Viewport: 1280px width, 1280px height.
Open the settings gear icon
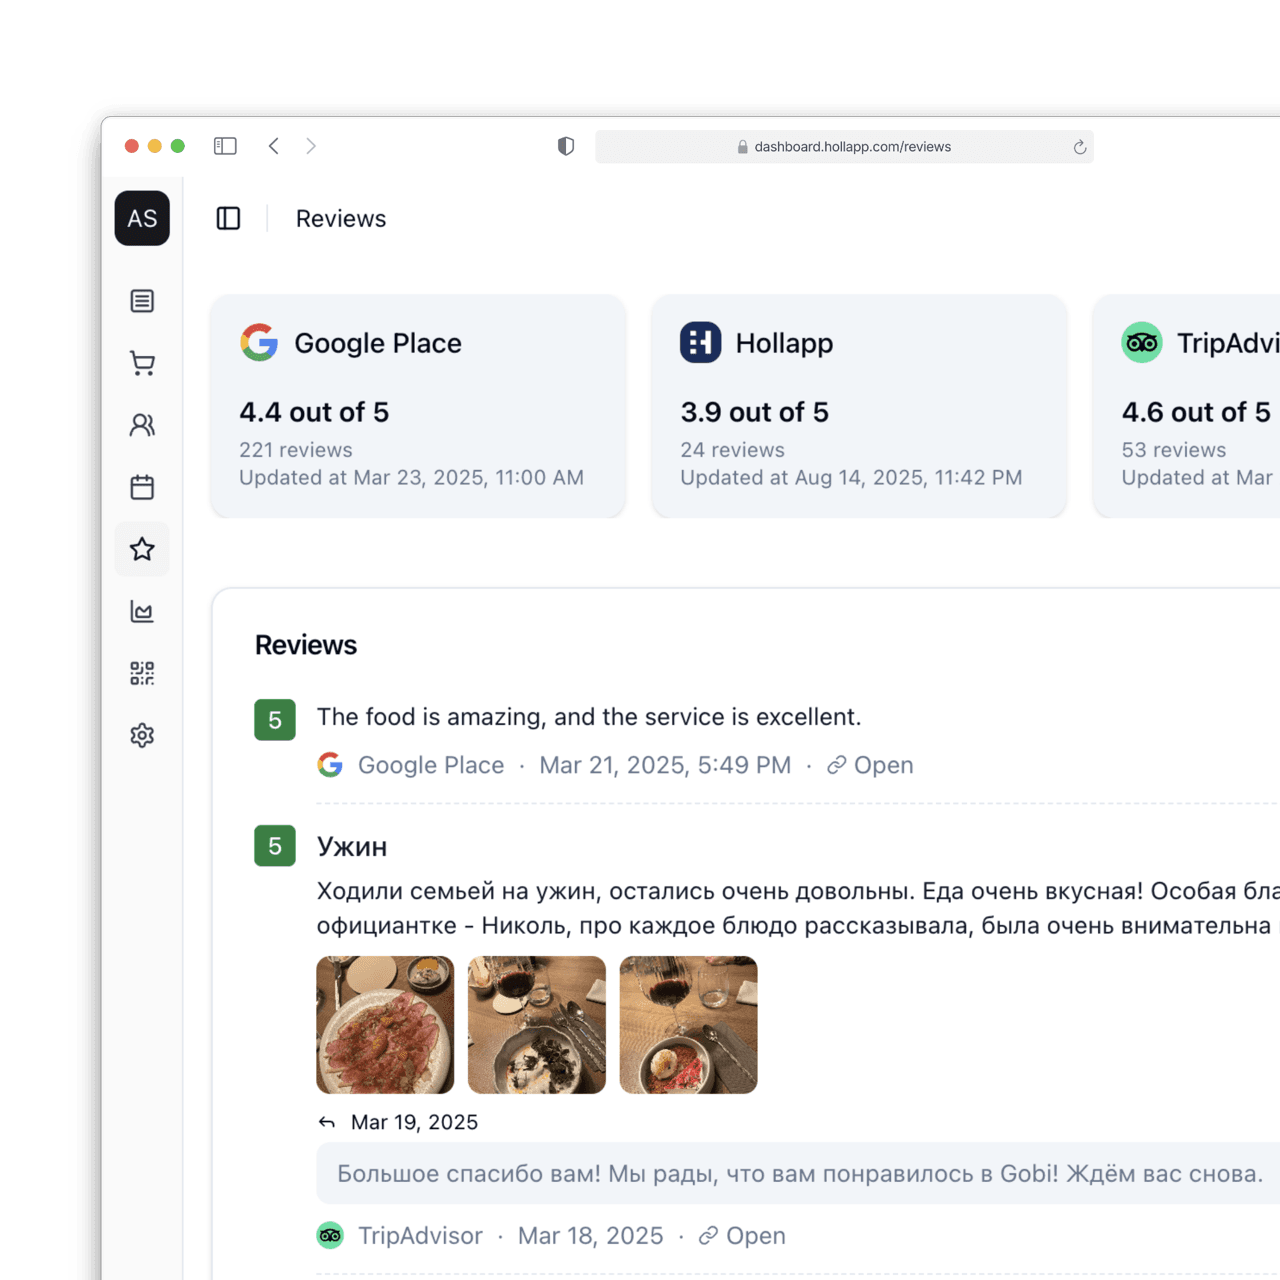pyautogui.click(x=142, y=735)
